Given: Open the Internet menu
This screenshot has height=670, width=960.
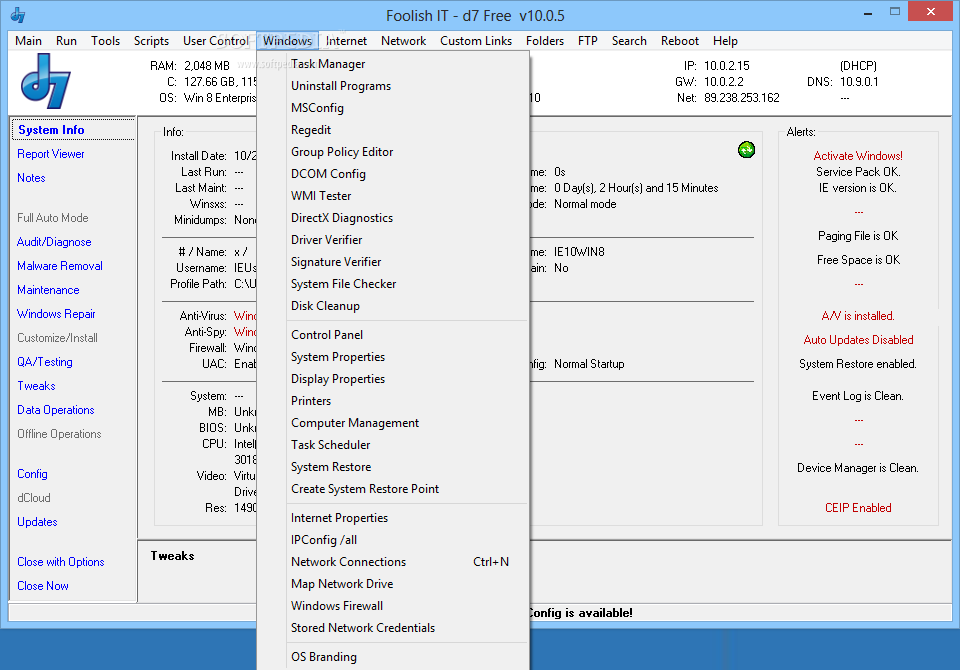Looking at the screenshot, I should pyautogui.click(x=346, y=41).
